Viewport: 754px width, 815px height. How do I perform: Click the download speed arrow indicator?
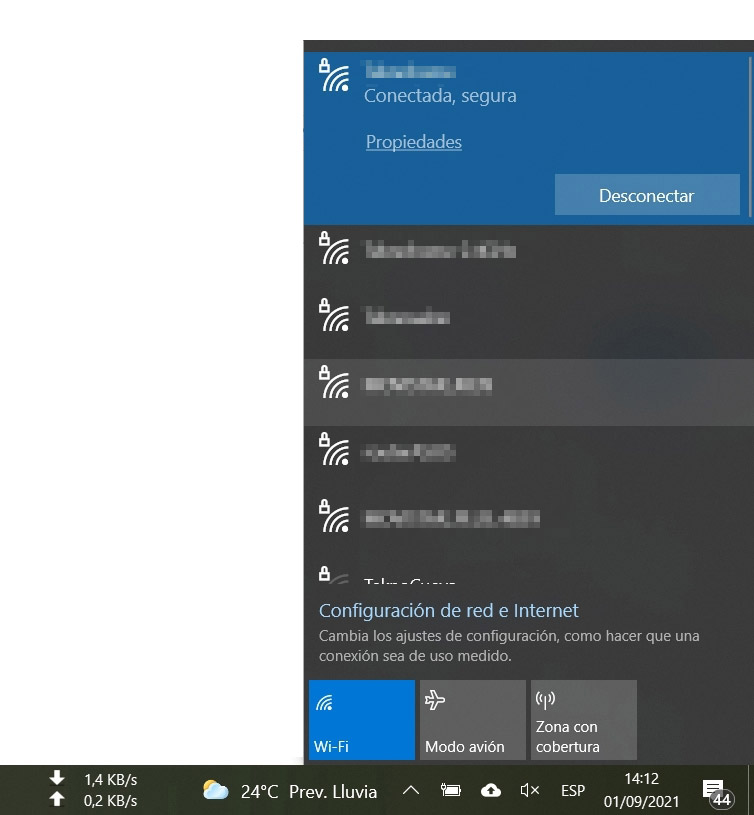[x=57, y=779]
